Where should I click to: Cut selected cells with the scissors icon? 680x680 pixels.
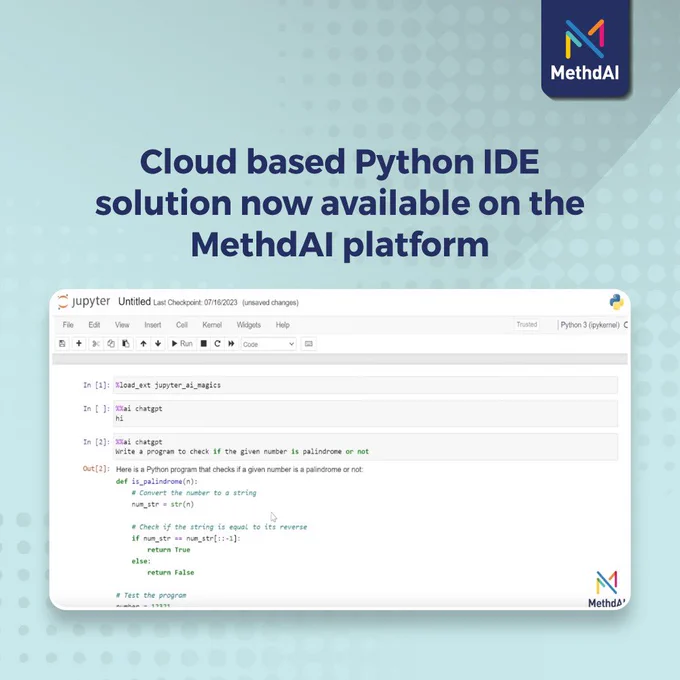coord(96,343)
